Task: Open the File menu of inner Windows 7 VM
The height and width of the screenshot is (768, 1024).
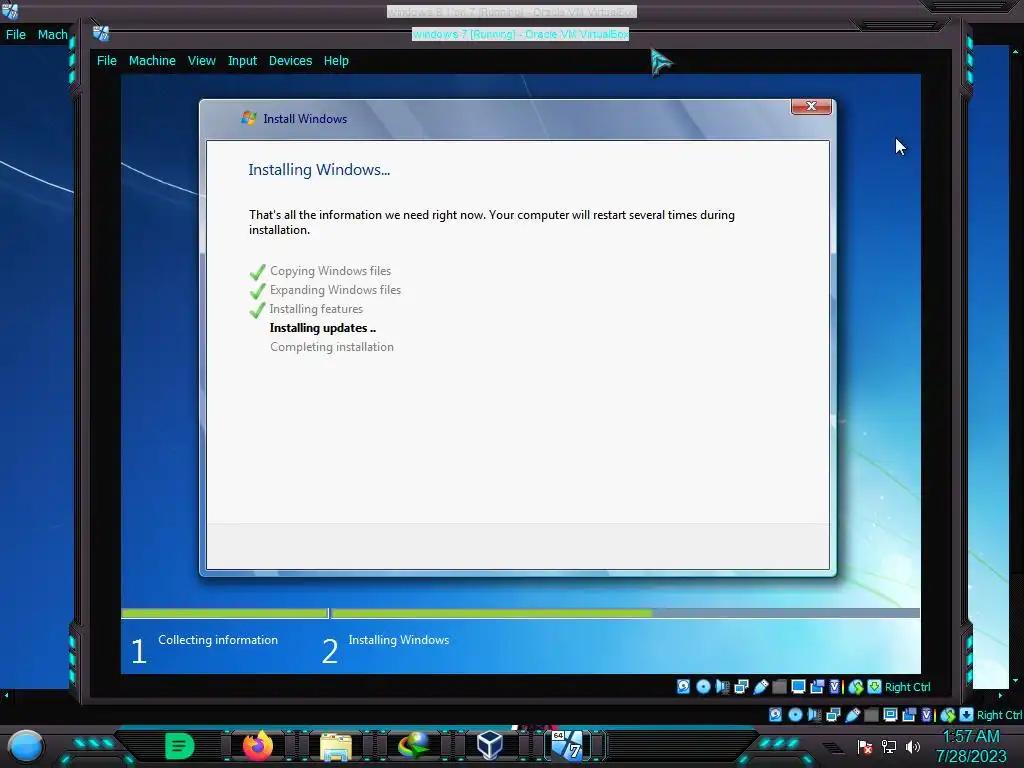Action: 106,61
